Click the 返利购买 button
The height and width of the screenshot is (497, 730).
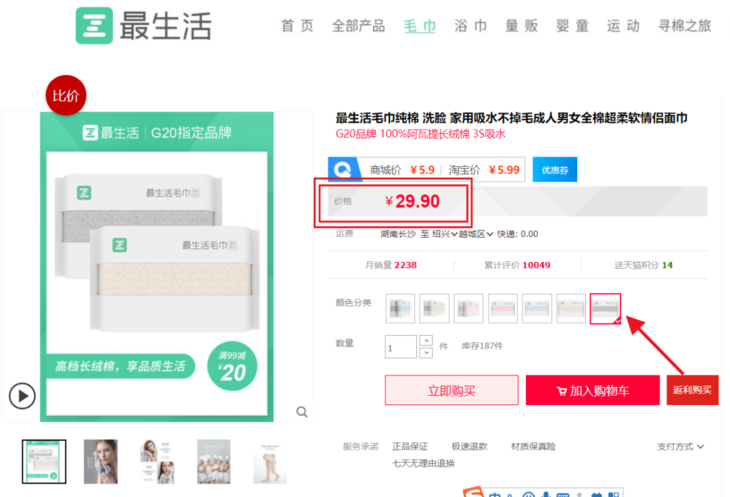tap(692, 390)
